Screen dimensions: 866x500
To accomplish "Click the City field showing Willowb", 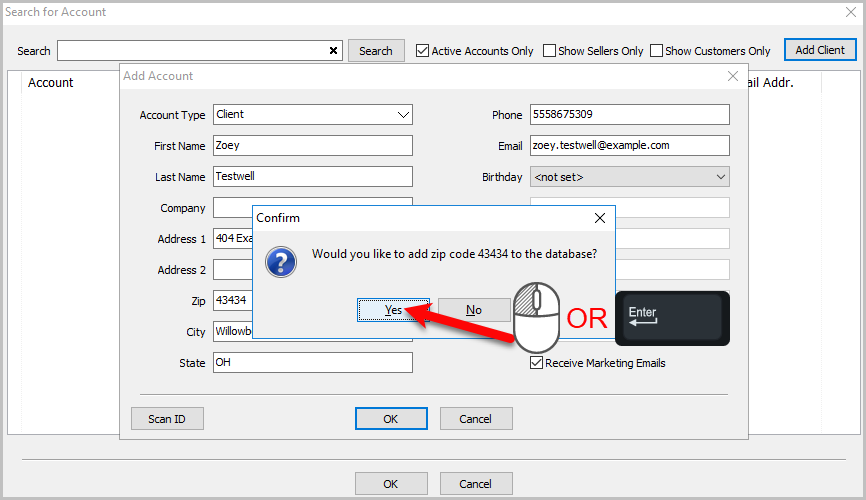I will click(x=233, y=331).
